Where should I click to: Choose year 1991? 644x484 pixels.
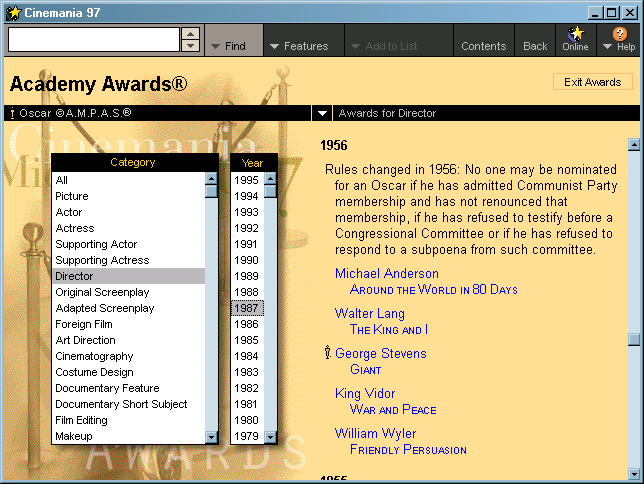pos(248,244)
